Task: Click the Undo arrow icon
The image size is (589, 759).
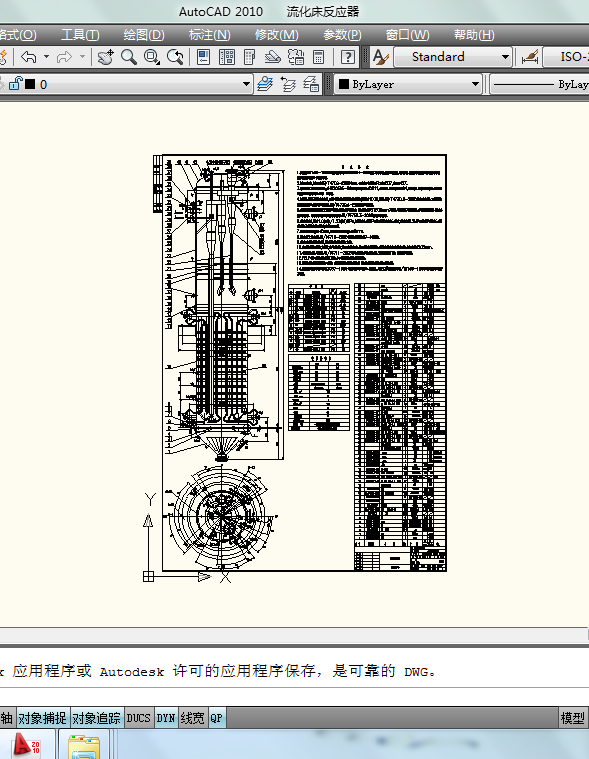Action: point(29,57)
